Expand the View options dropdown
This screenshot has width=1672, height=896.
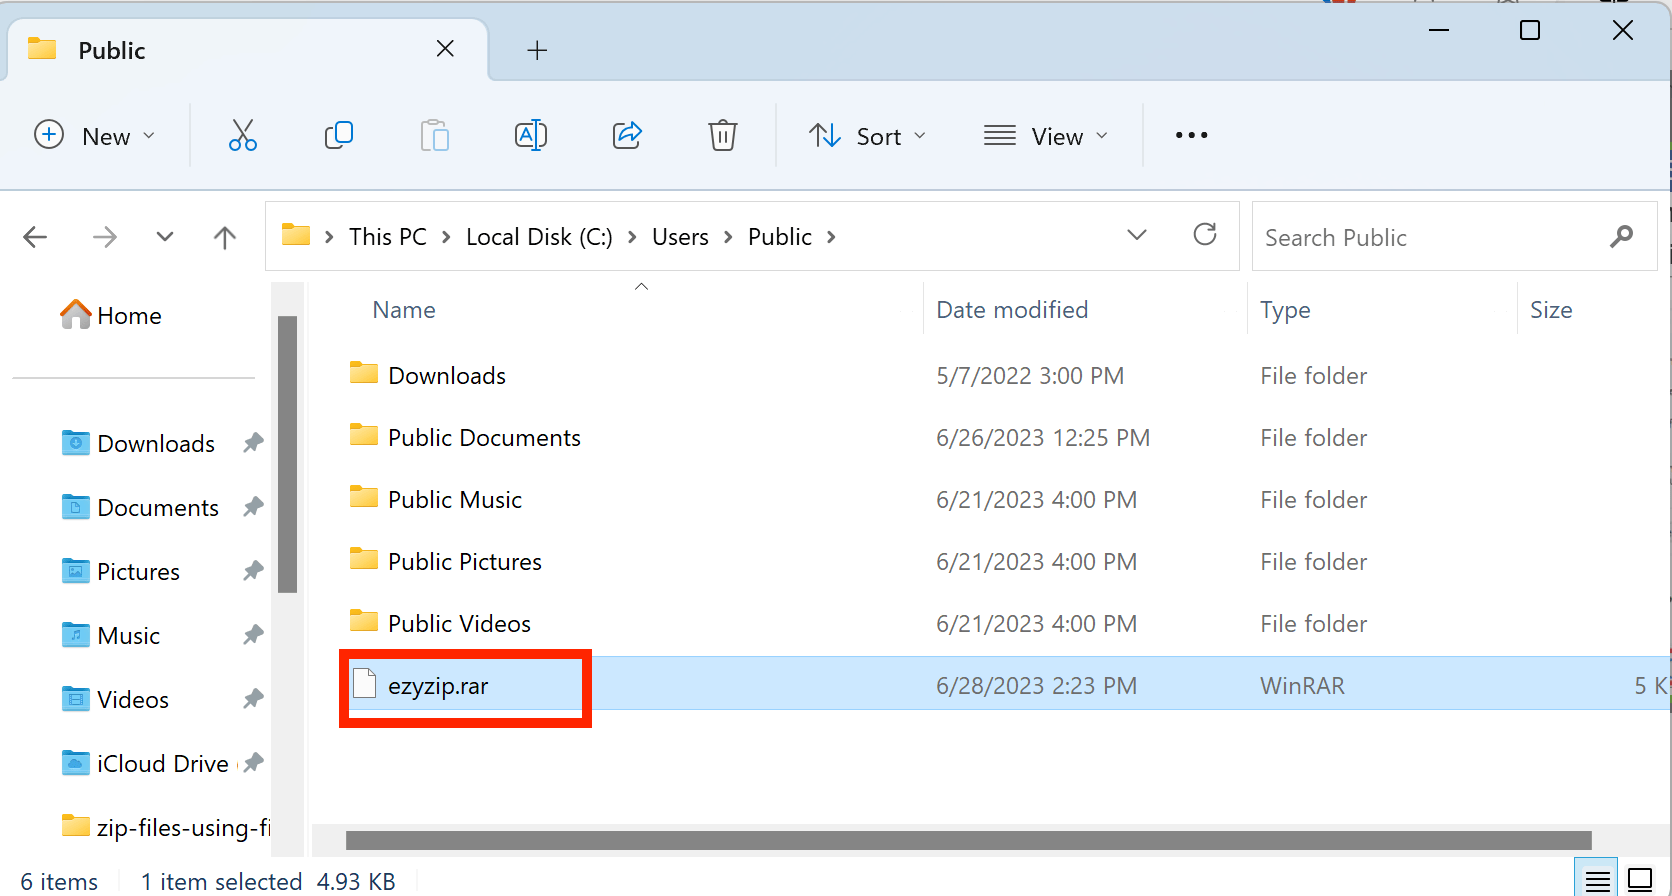pyautogui.click(x=1046, y=136)
